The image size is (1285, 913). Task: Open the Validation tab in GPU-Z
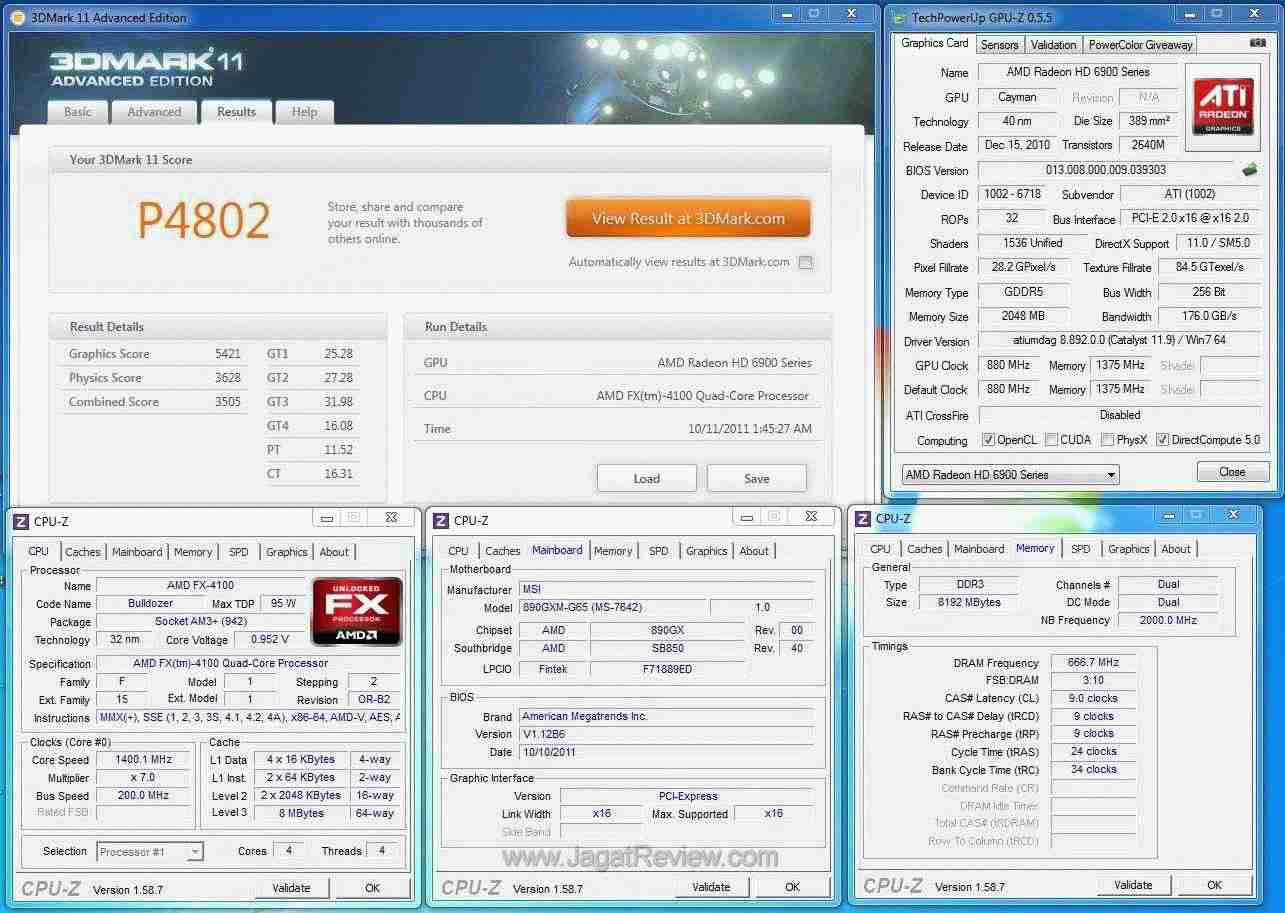pyautogui.click(x=1054, y=45)
